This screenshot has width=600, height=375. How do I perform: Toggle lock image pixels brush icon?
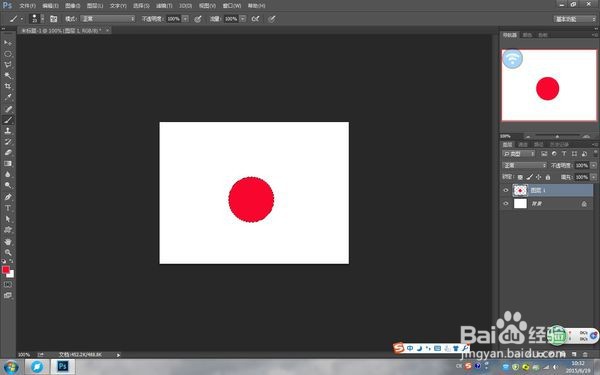click(530, 177)
